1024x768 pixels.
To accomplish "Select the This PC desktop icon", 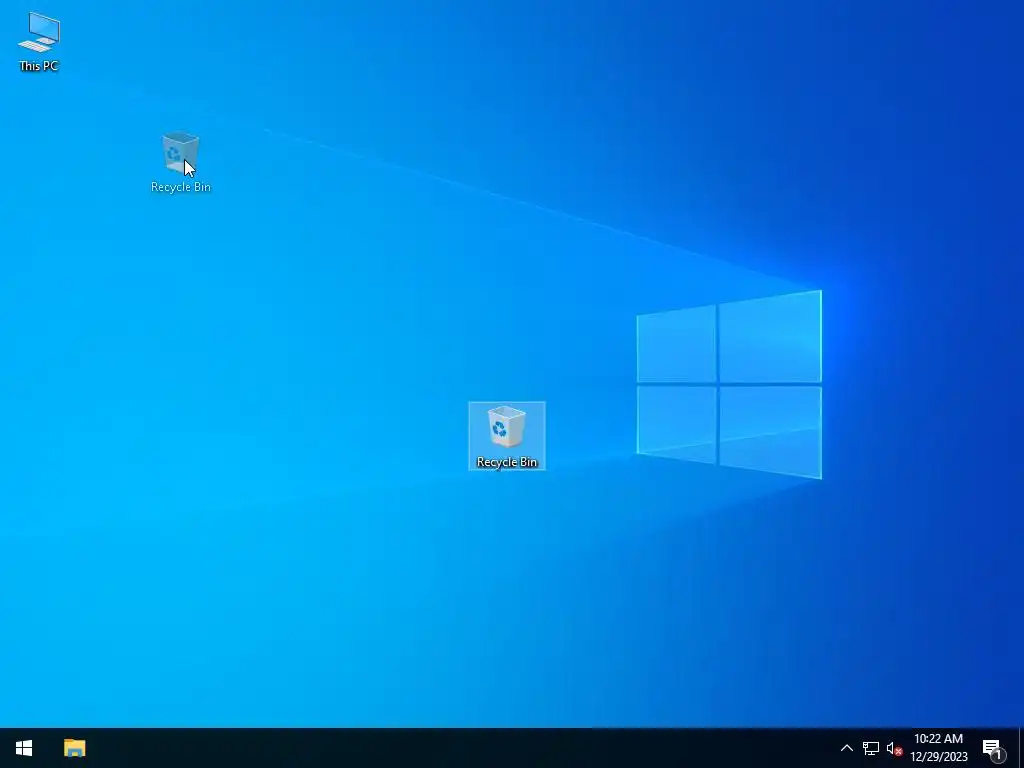I will [39, 42].
